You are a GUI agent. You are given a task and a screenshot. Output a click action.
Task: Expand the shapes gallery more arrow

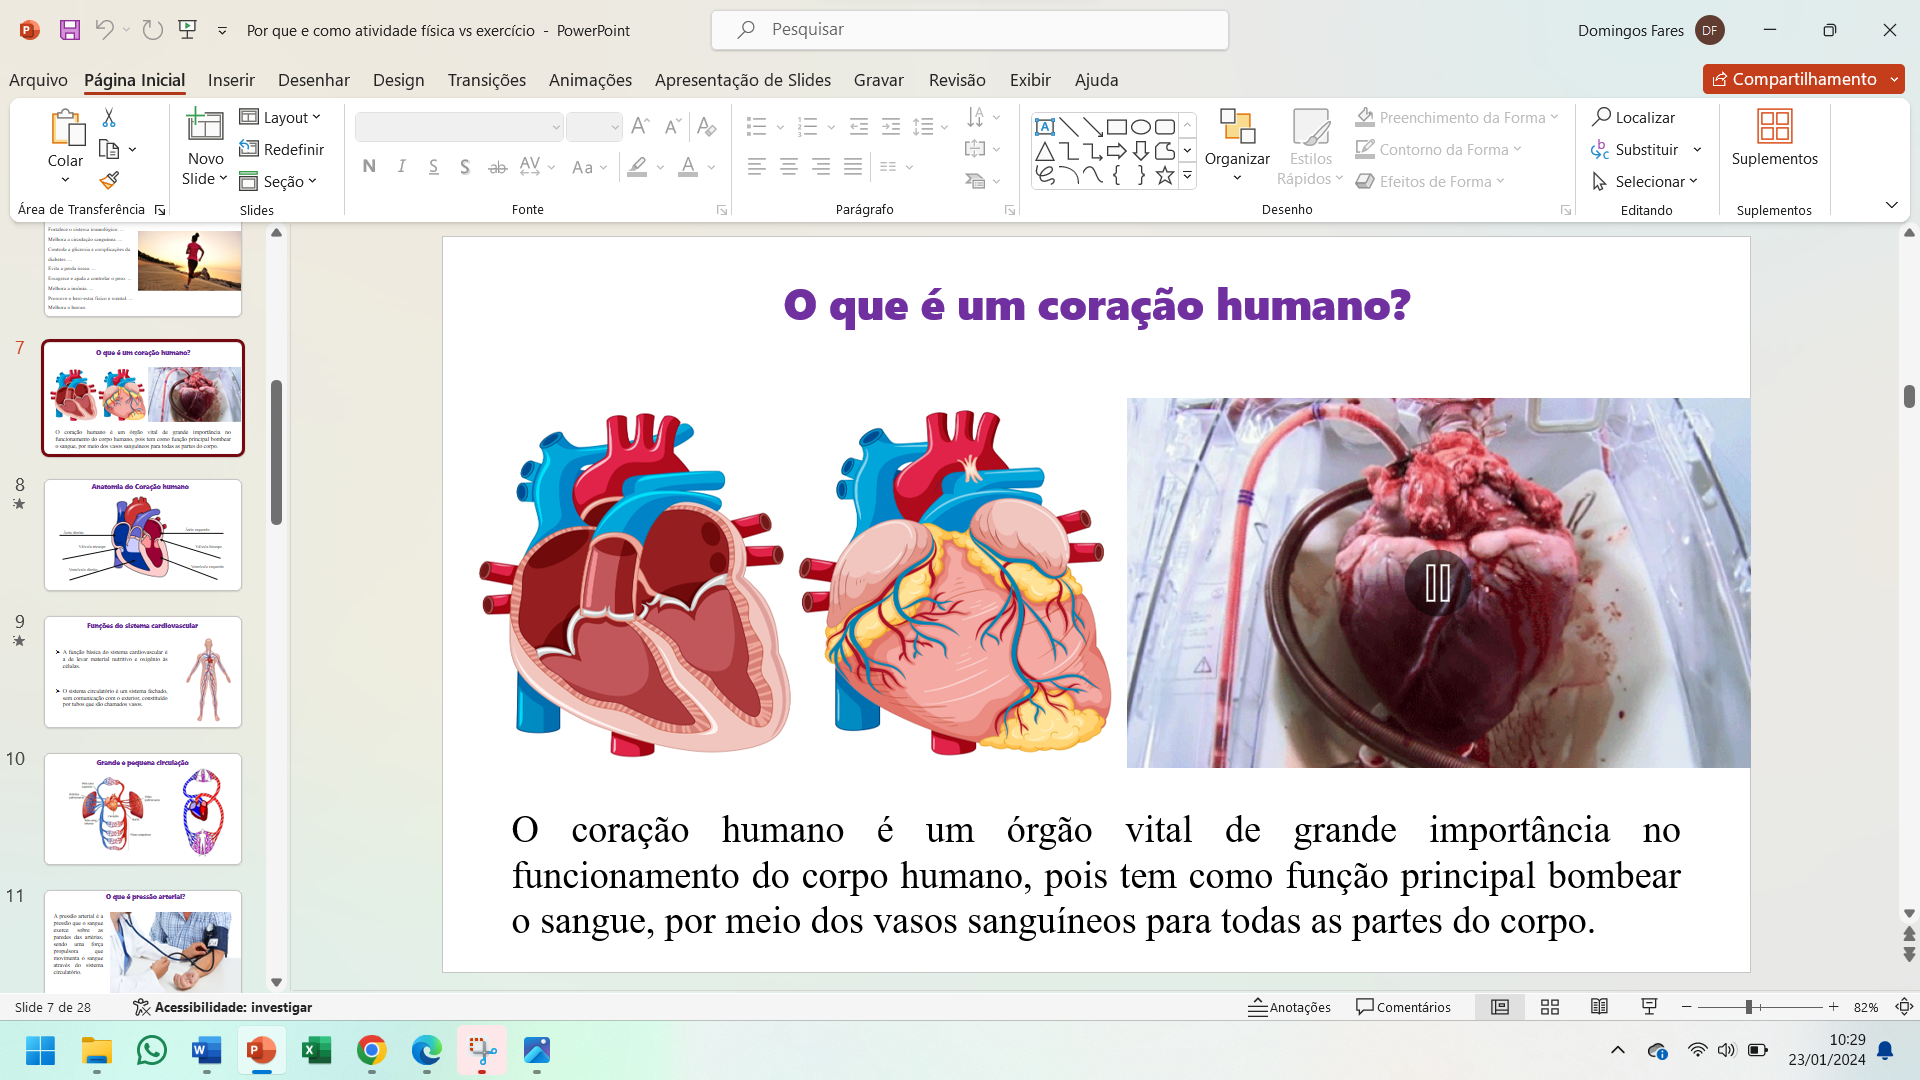coord(1187,176)
